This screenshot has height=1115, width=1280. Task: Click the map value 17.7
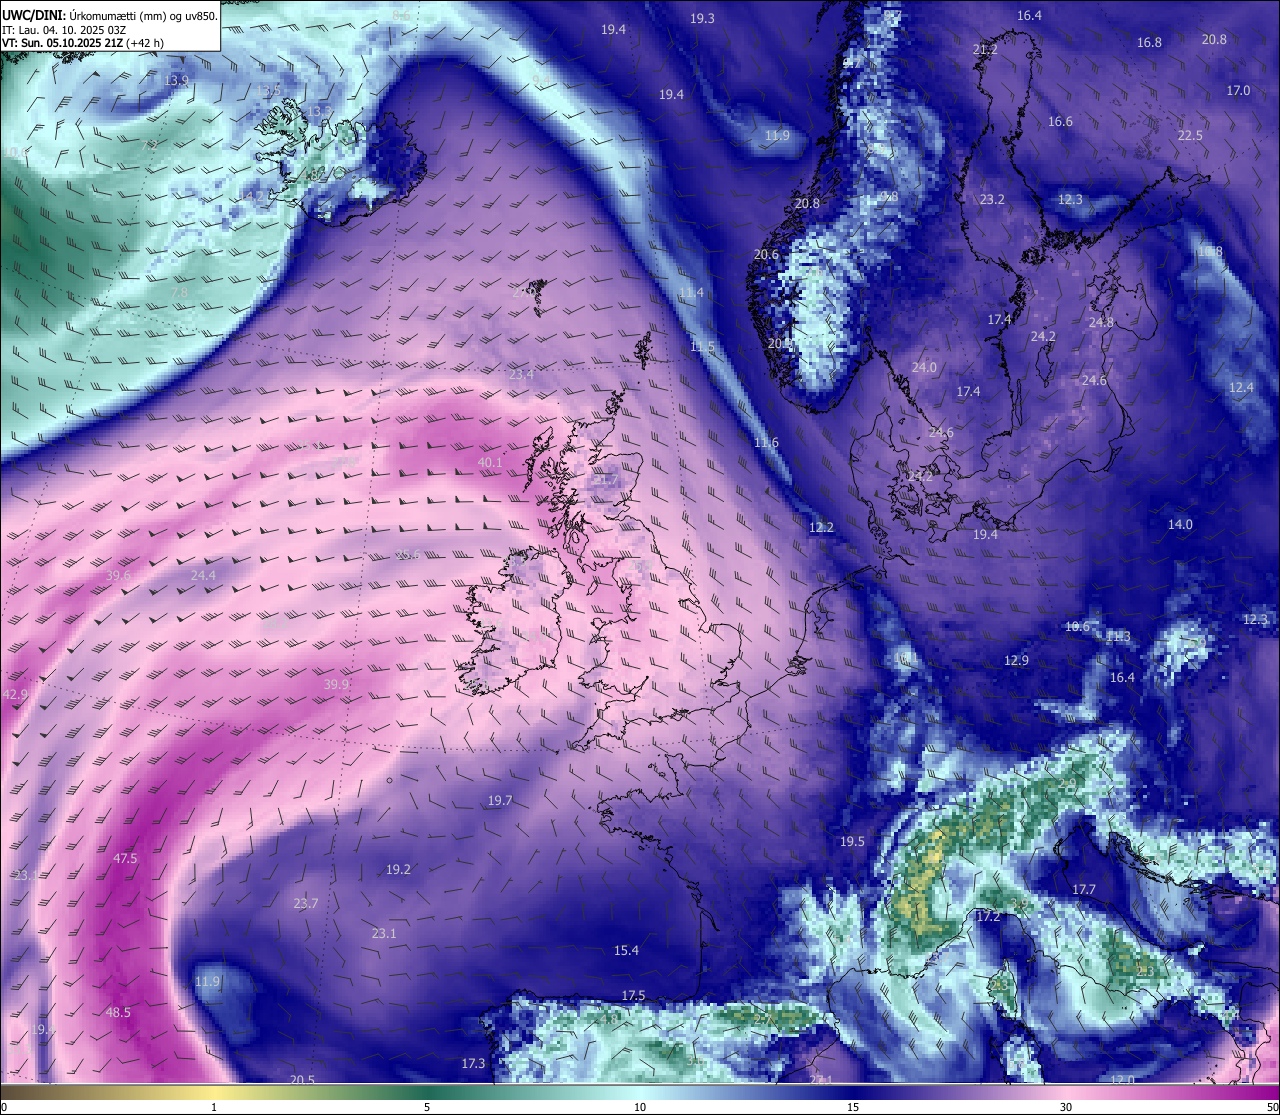1084,889
